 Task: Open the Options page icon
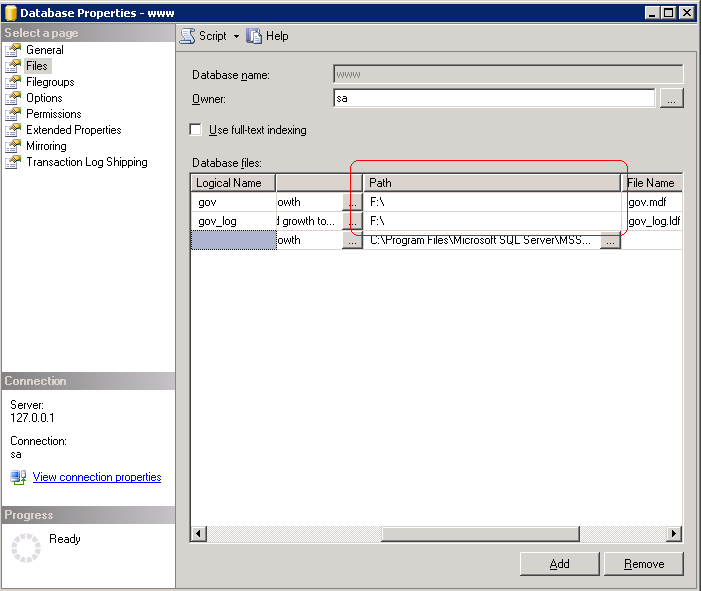click(x=13, y=98)
